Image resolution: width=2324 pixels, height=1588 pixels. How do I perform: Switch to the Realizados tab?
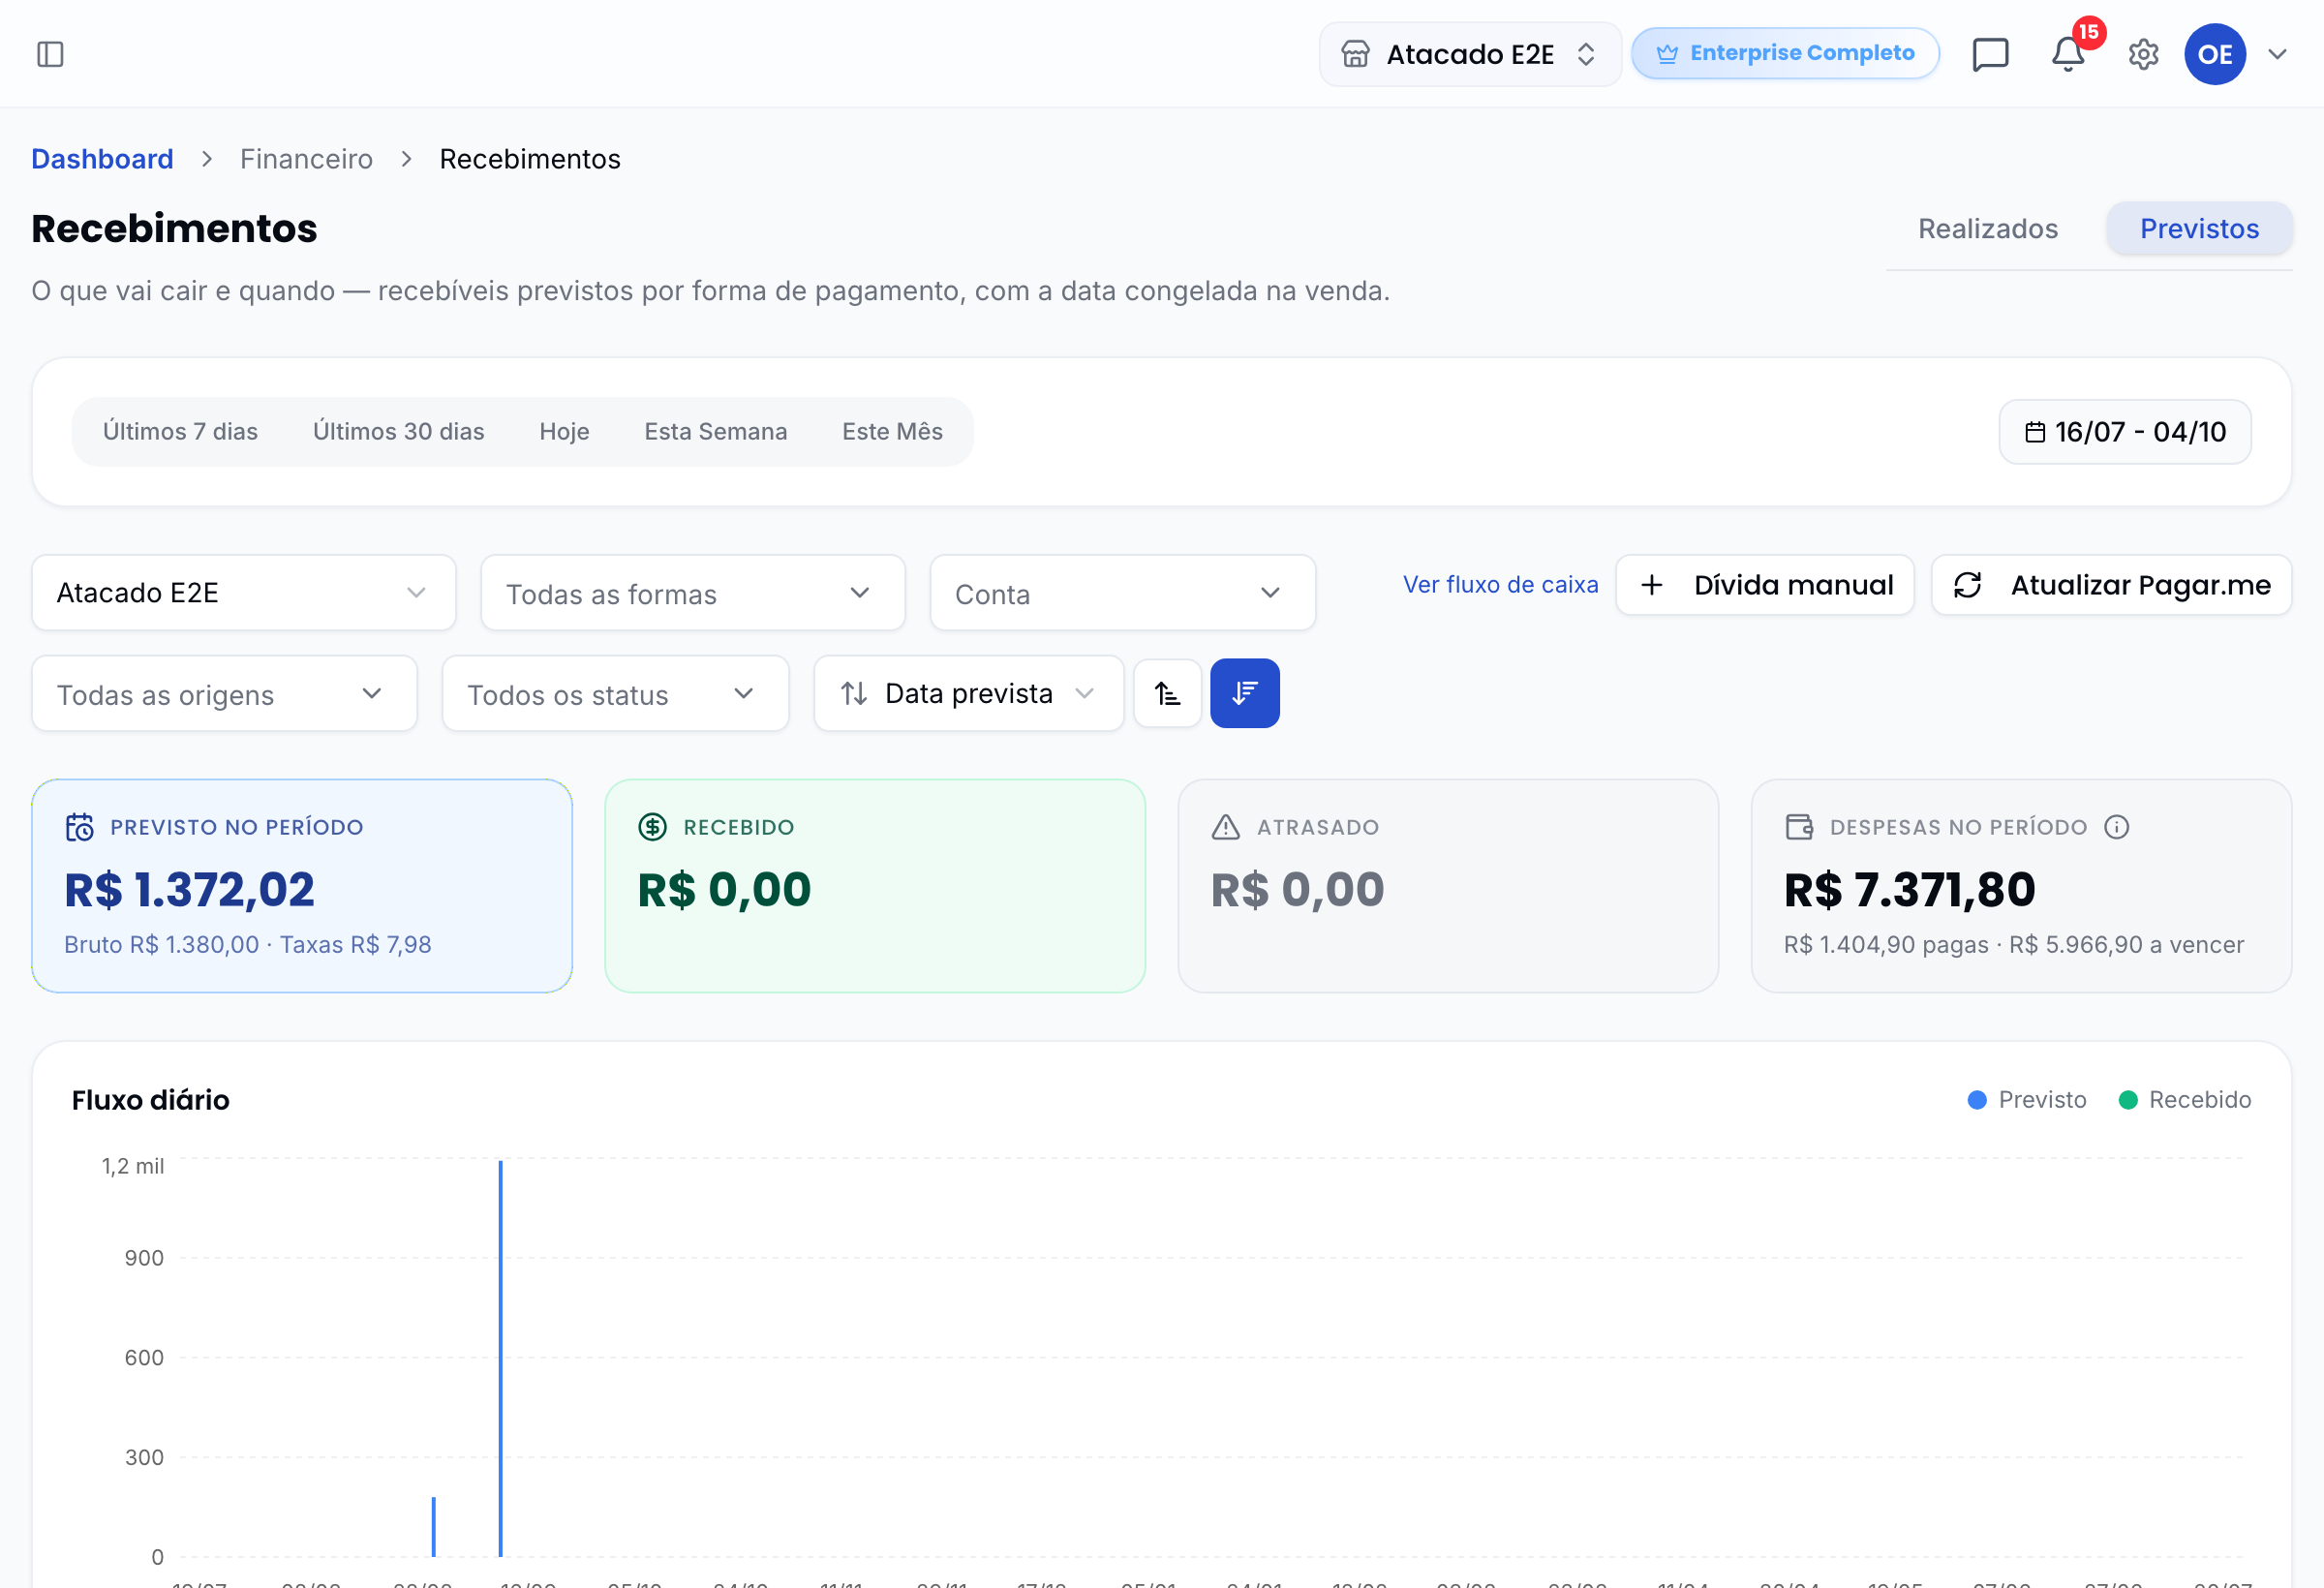coord(1987,229)
